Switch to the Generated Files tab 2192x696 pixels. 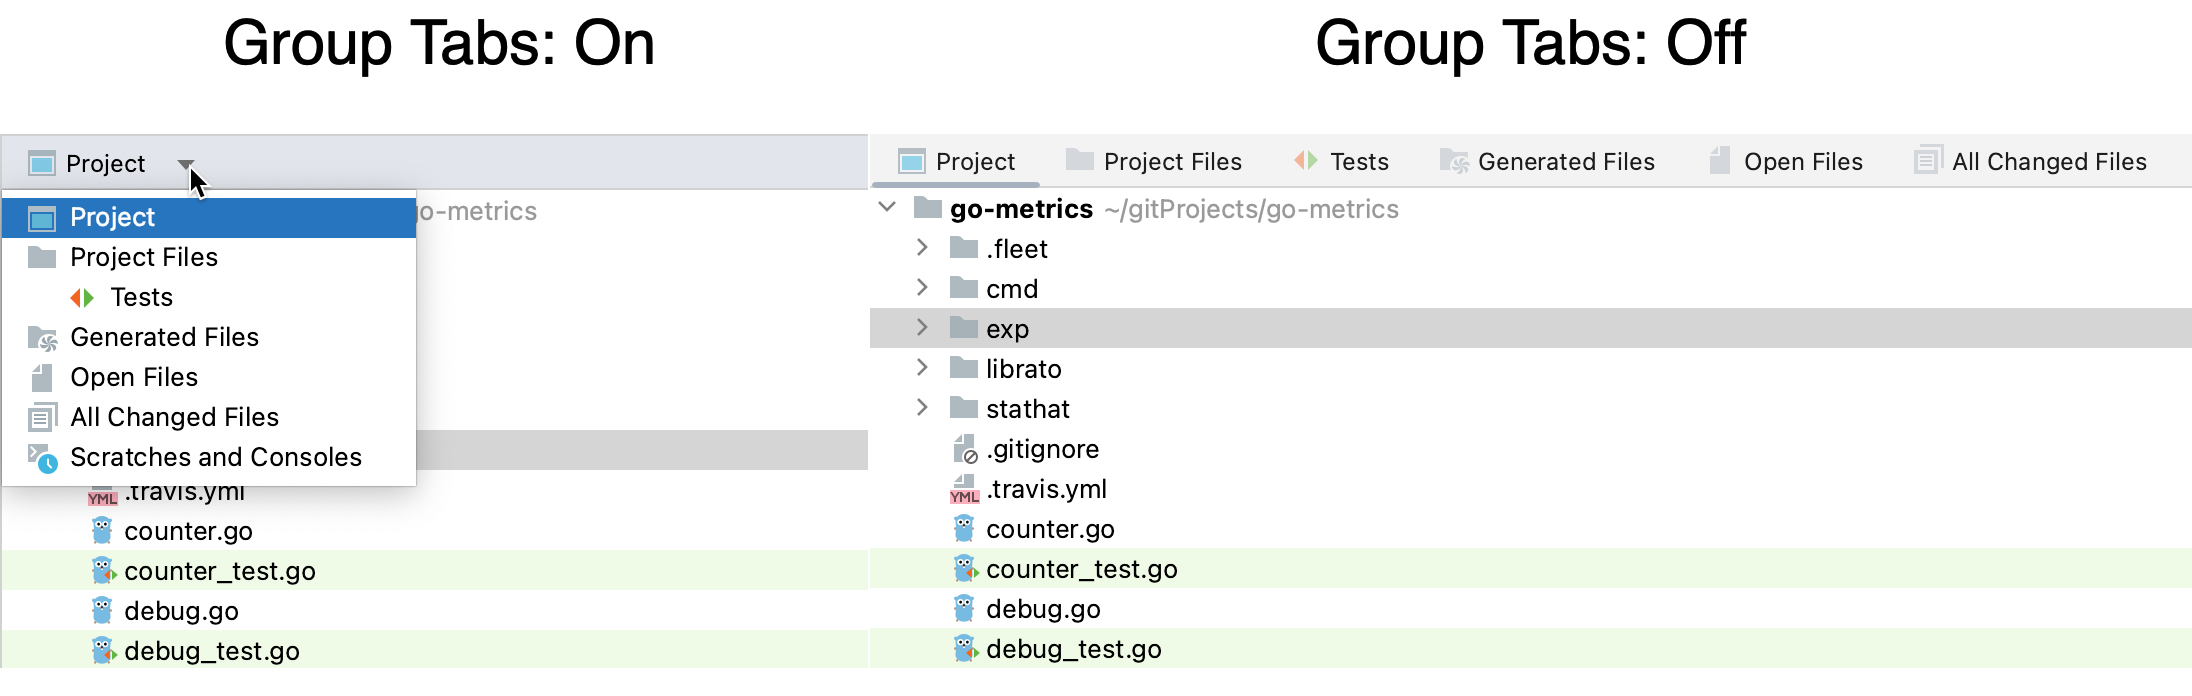1565,162
